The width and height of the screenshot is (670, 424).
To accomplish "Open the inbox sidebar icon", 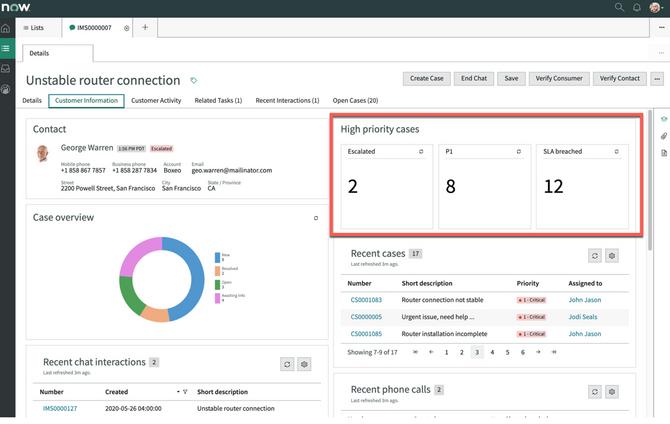I will 6,68.
